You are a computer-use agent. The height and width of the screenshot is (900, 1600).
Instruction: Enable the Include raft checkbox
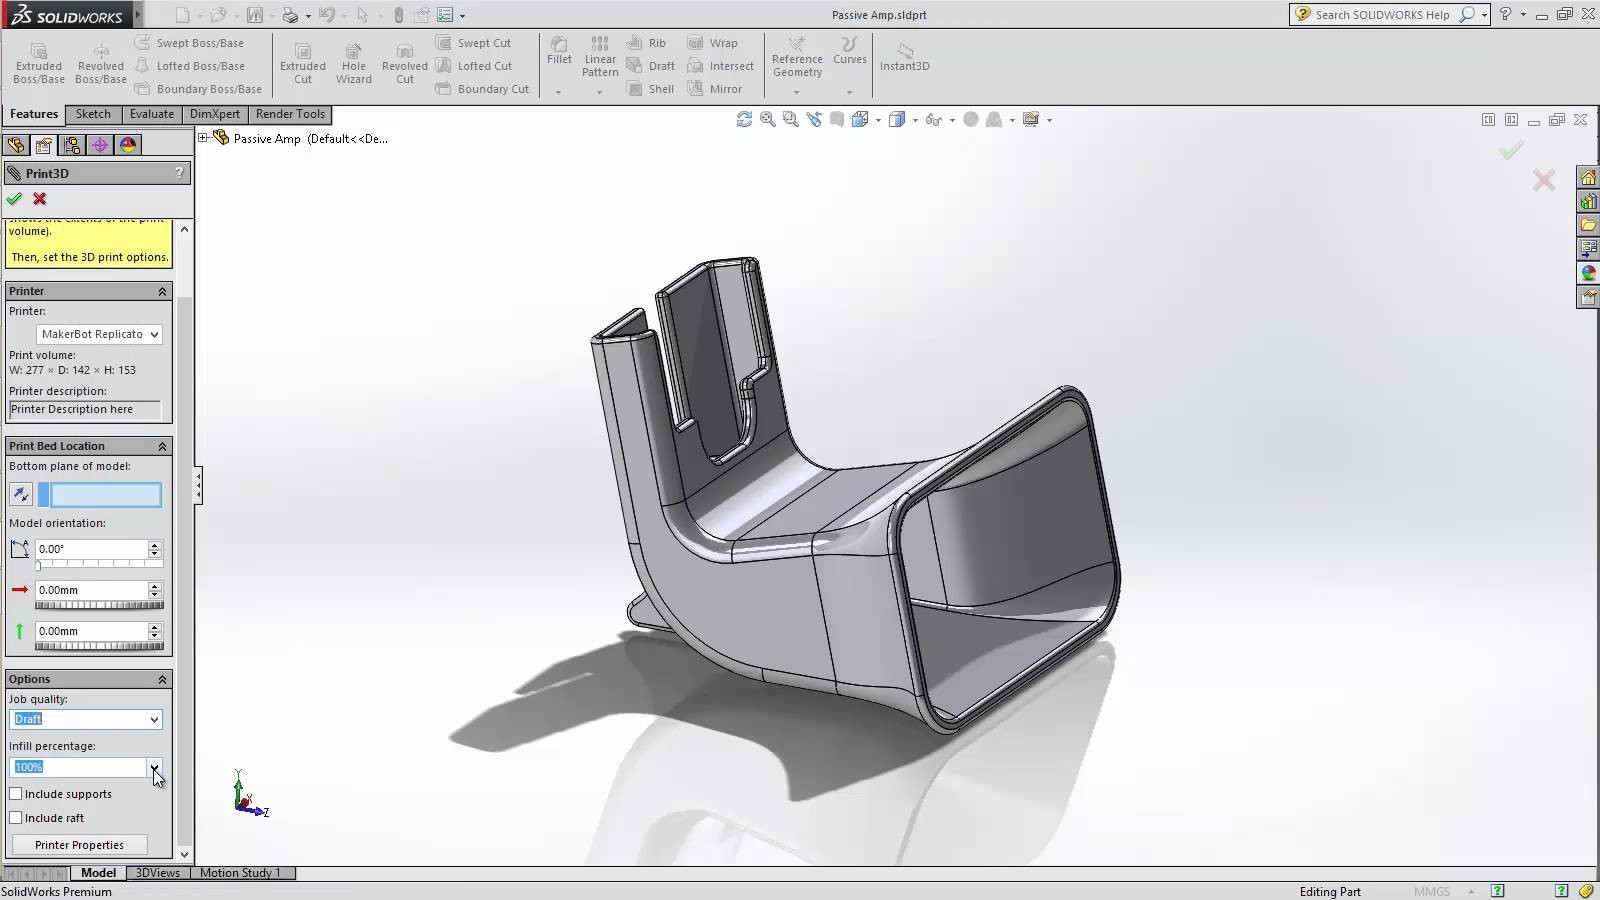click(x=16, y=818)
